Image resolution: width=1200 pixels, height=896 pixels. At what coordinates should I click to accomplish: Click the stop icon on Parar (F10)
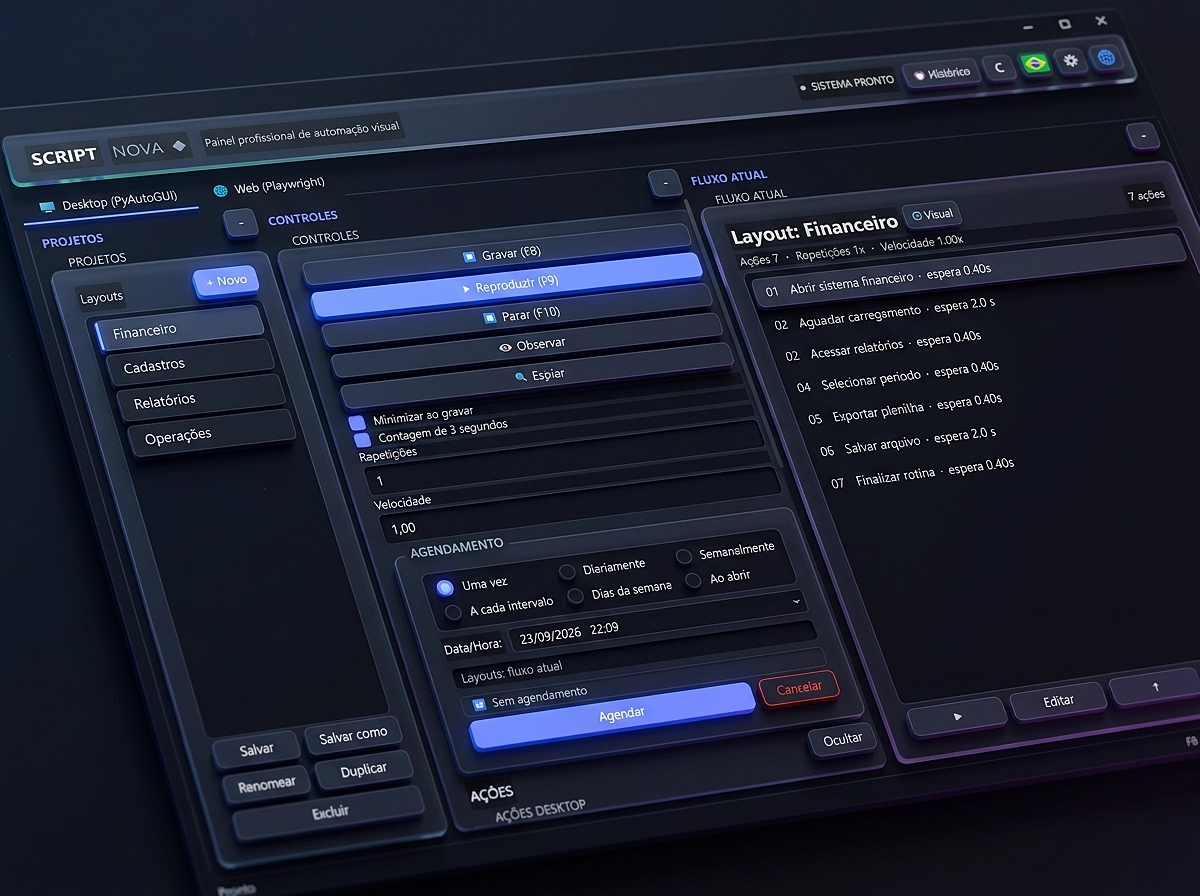(489, 318)
